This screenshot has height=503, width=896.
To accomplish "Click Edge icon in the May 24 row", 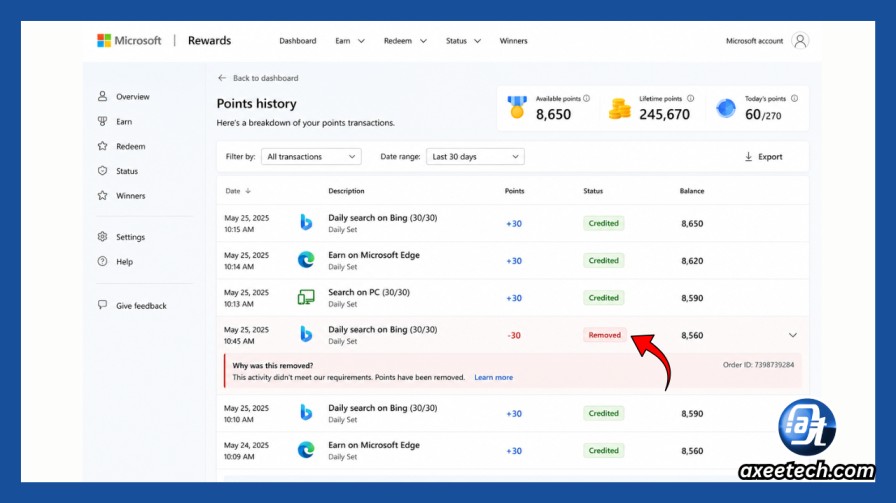I will click(x=306, y=450).
